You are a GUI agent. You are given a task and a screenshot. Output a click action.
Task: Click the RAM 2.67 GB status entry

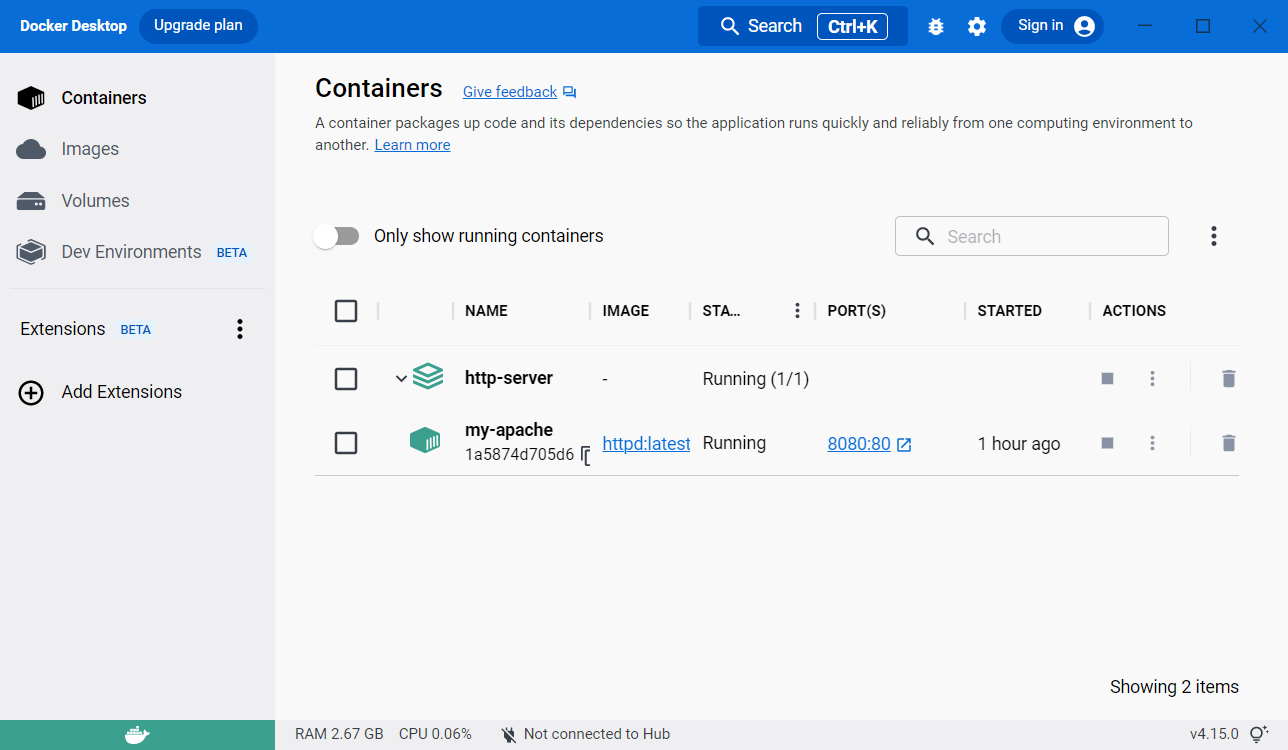(x=339, y=734)
